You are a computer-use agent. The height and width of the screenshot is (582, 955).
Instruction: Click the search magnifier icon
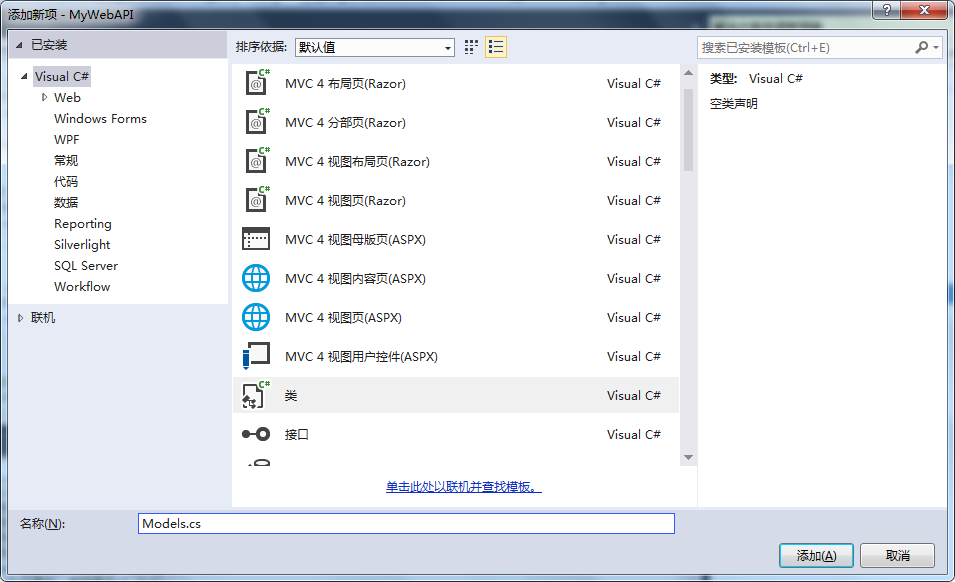click(922, 47)
